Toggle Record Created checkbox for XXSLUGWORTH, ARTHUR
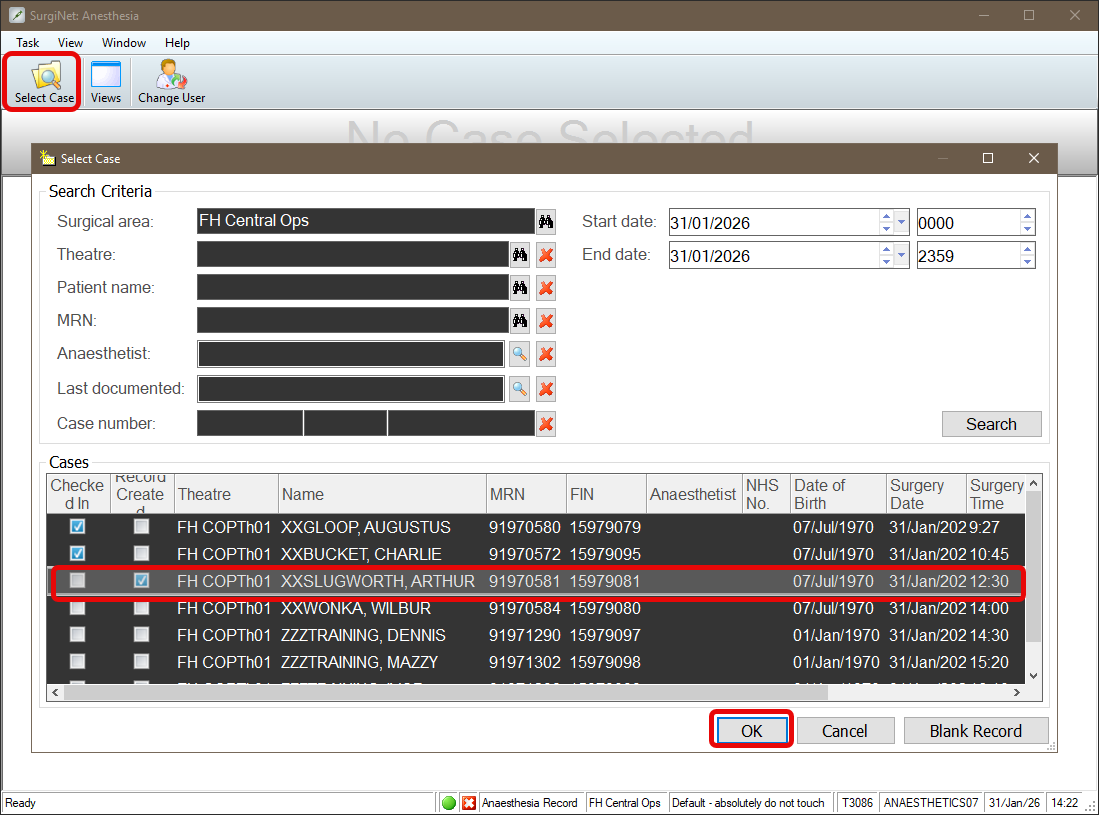Image resolution: width=1099 pixels, height=815 pixels. pyautogui.click(x=142, y=581)
